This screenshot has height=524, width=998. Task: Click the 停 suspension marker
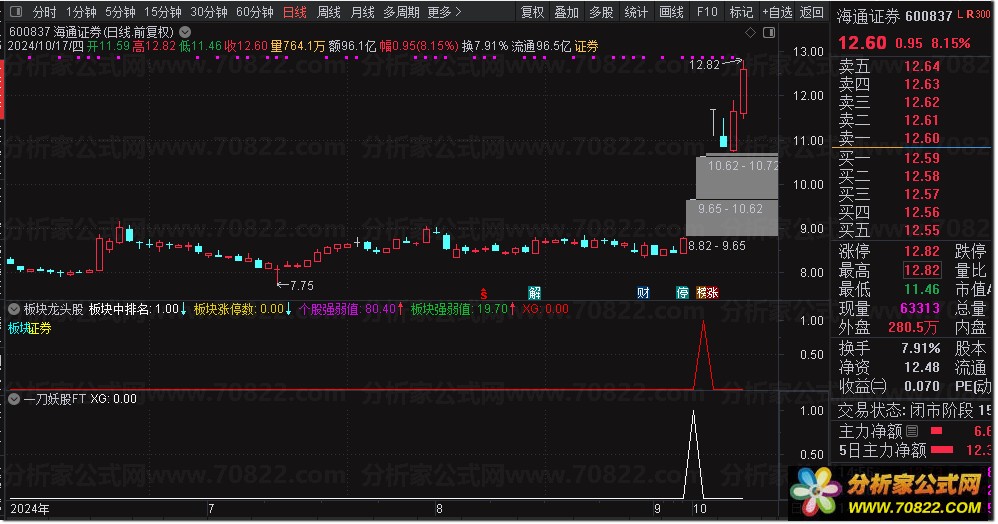pyautogui.click(x=682, y=293)
